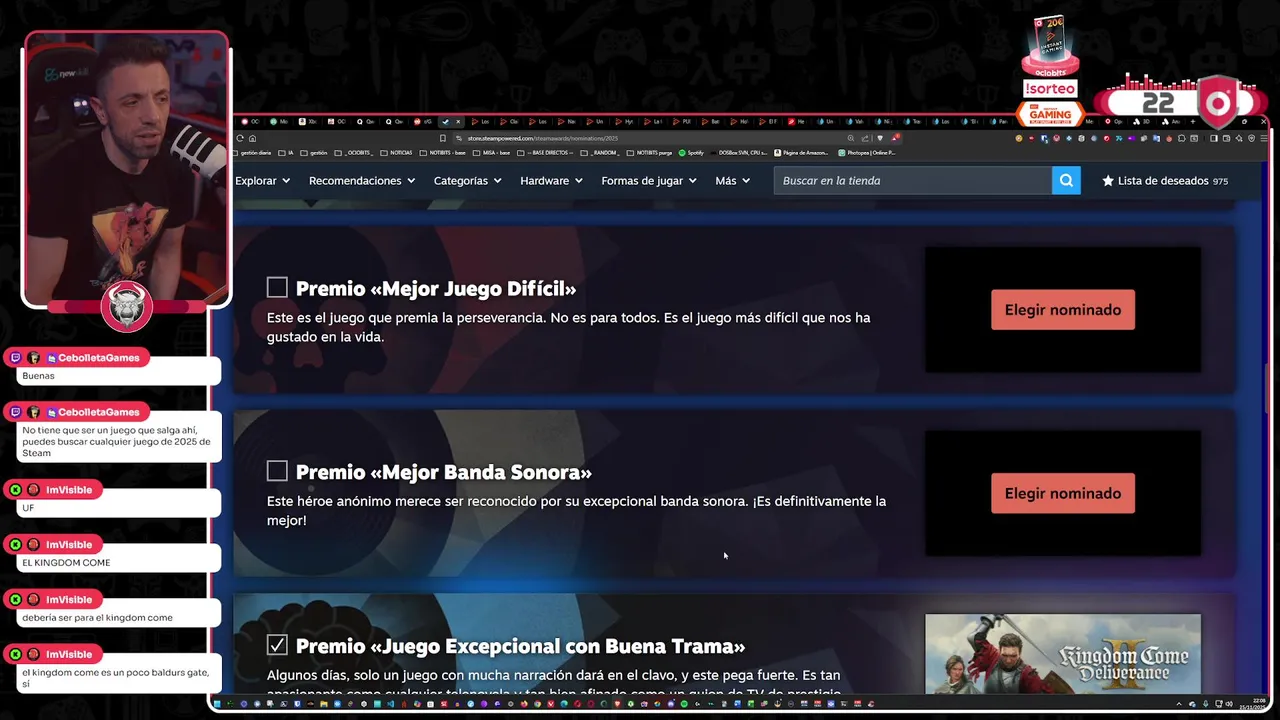Open the Photopea bookmark

[x=866, y=153]
